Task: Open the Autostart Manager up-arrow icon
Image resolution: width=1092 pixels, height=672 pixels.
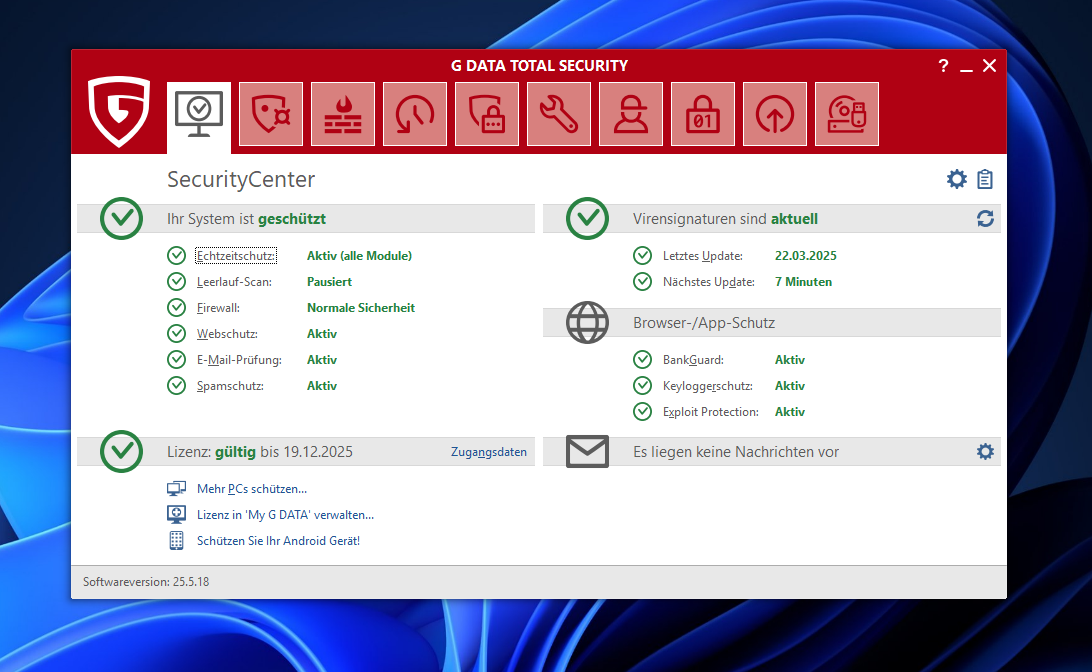Action: tap(775, 114)
